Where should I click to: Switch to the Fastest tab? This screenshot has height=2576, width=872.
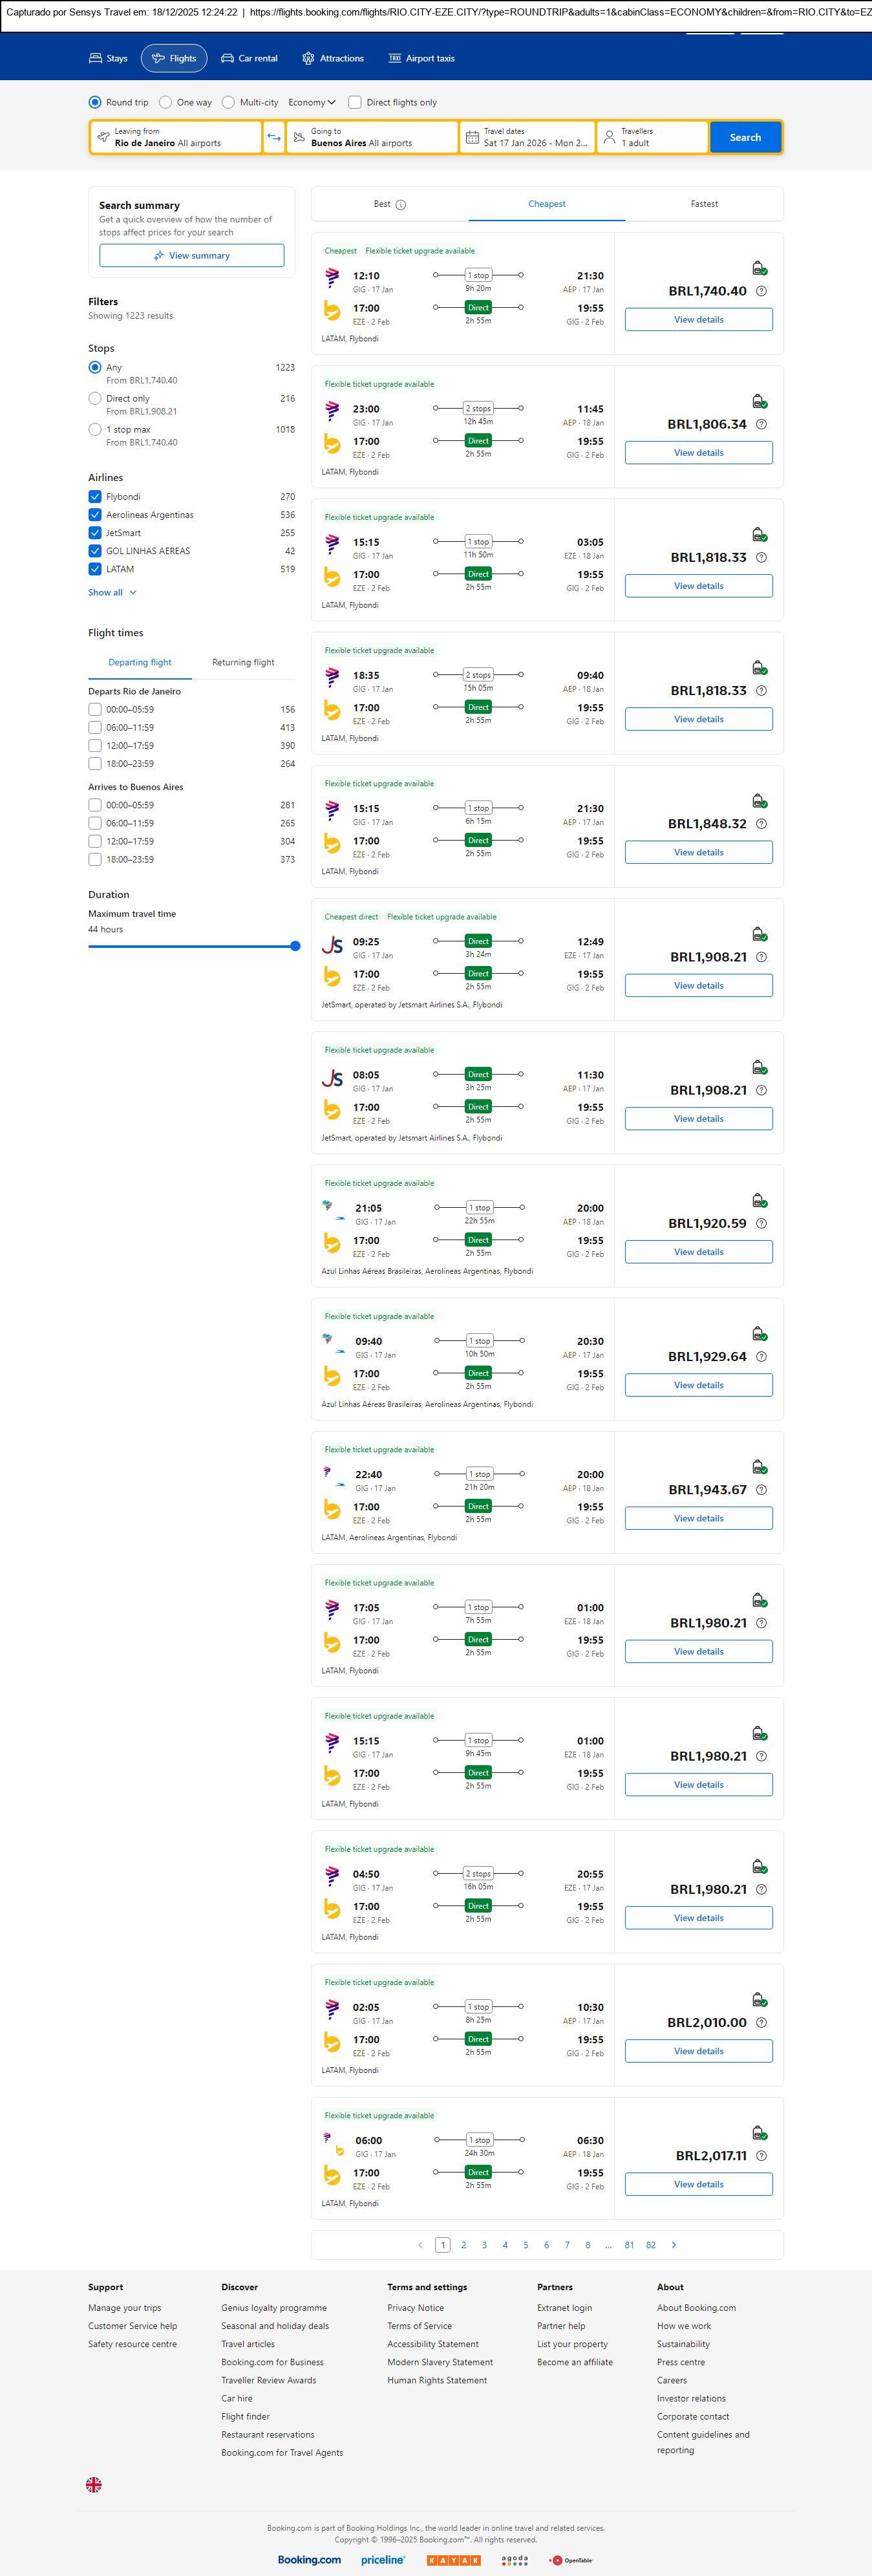point(704,204)
